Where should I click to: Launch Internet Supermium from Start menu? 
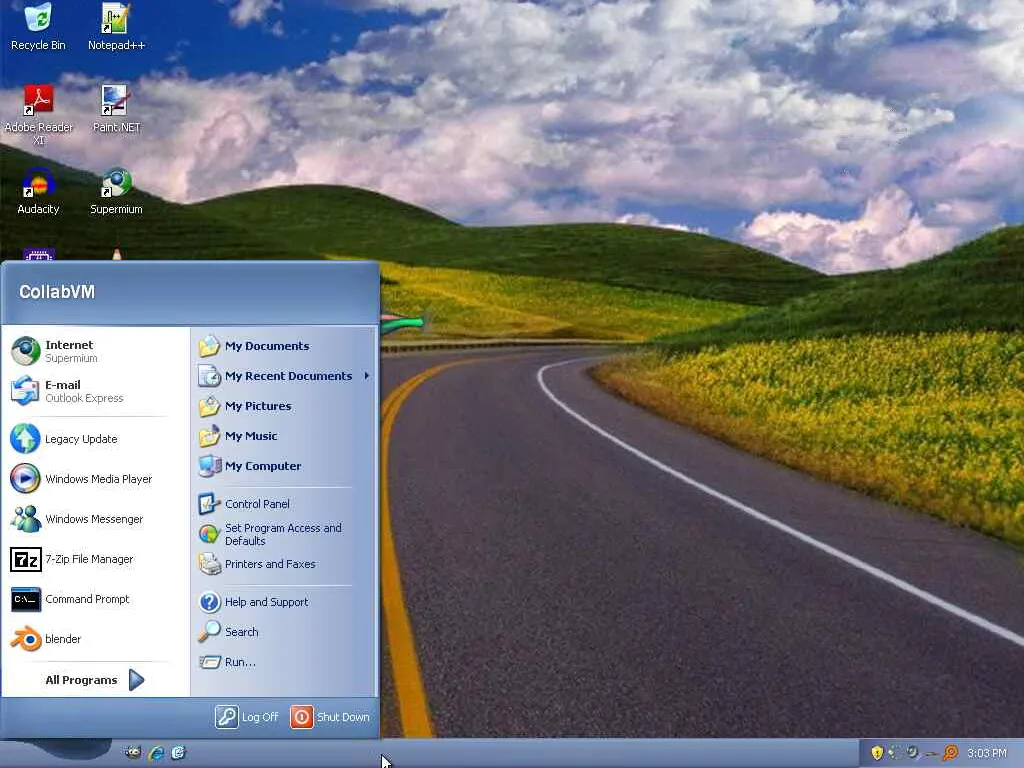[x=95, y=351]
